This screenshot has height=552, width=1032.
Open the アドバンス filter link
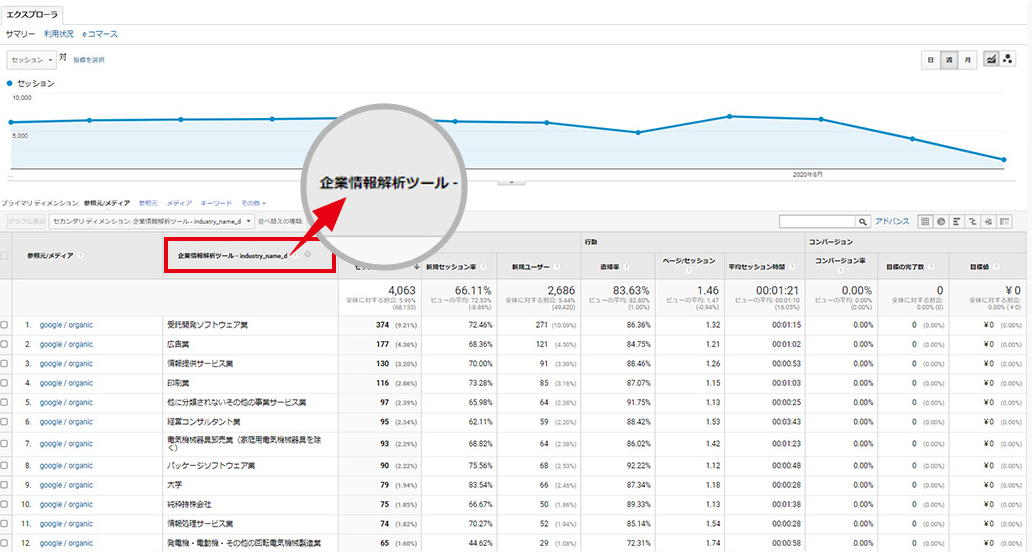click(892, 222)
